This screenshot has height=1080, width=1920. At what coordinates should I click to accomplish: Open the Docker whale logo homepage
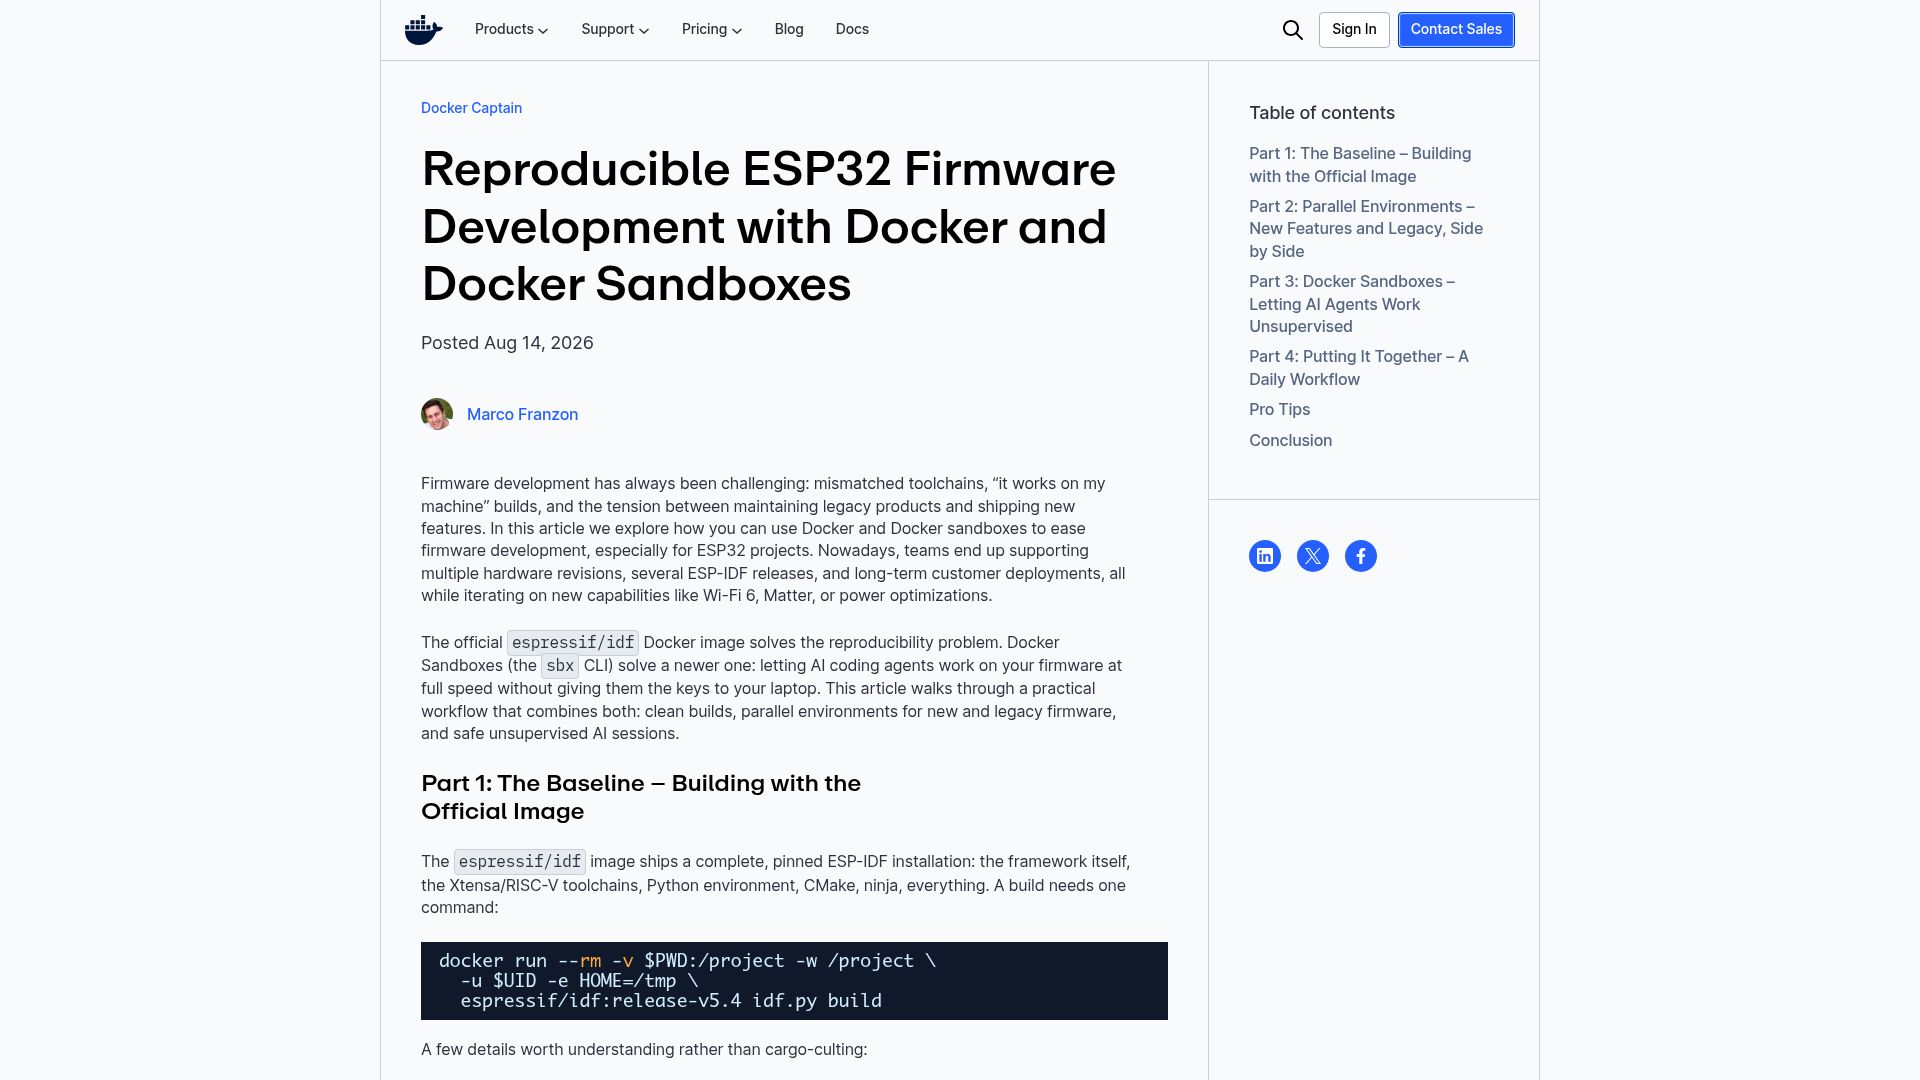coord(424,30)
